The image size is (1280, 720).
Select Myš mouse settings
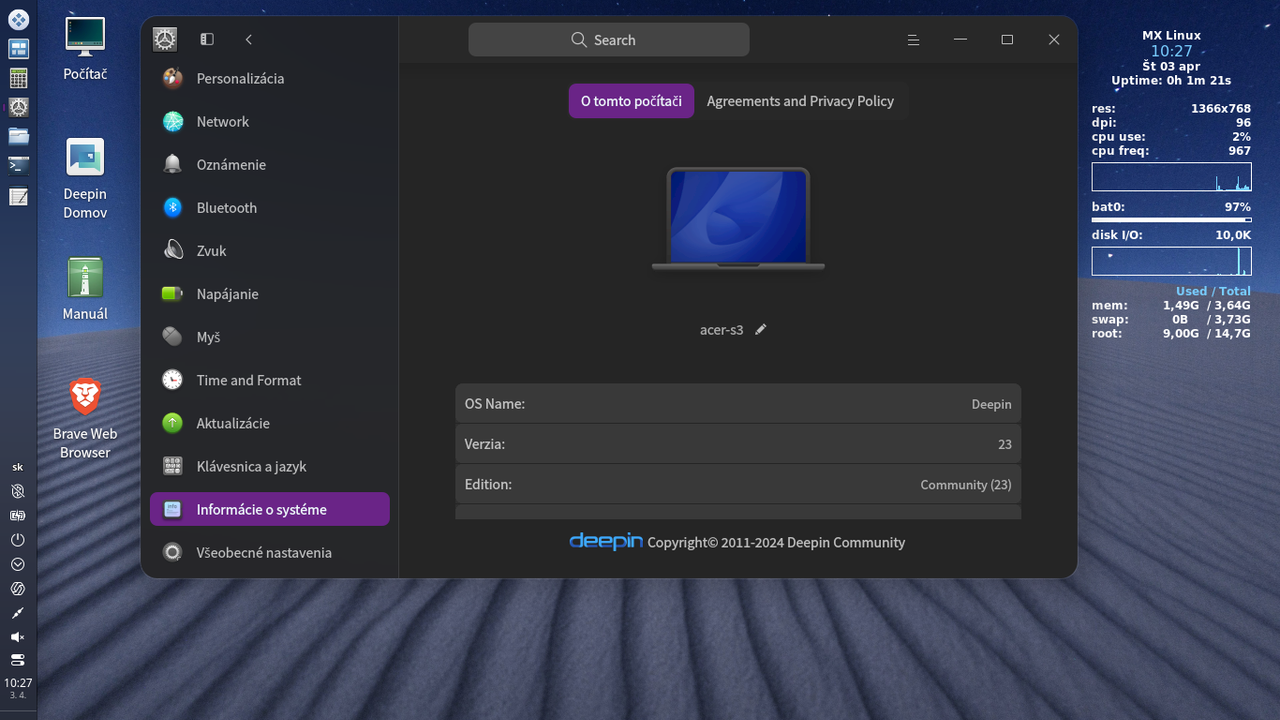coord(269,336)
